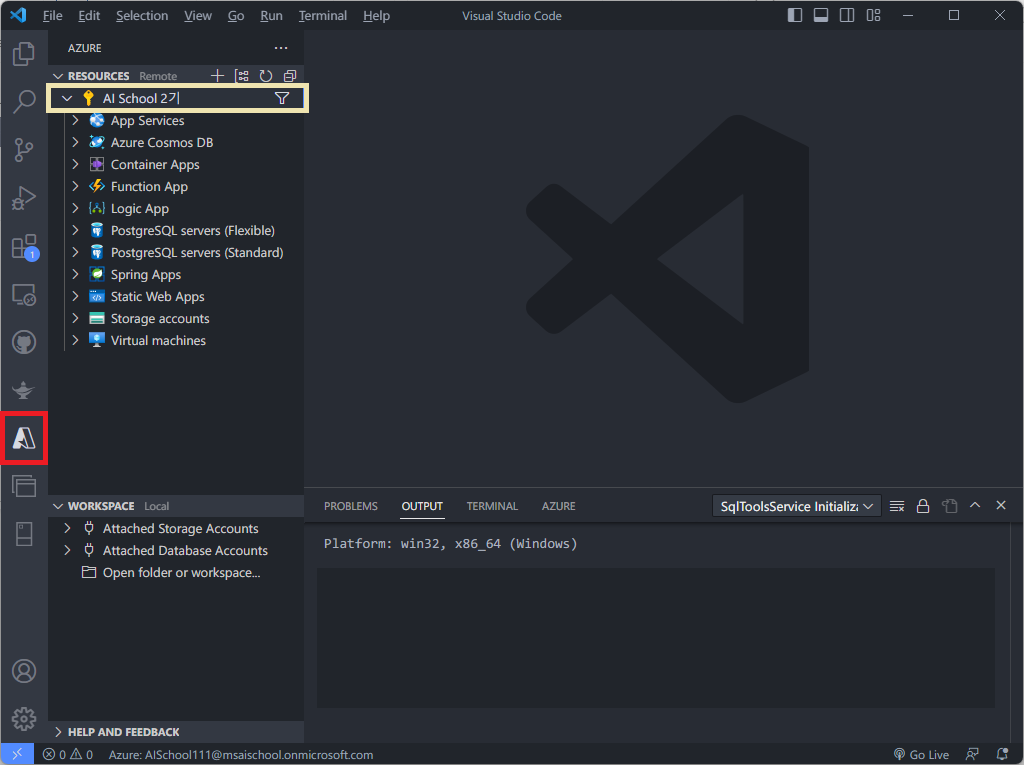
Task: Open the SQL Server icon view
Action: pyautogui.click(x=24, y=534)
